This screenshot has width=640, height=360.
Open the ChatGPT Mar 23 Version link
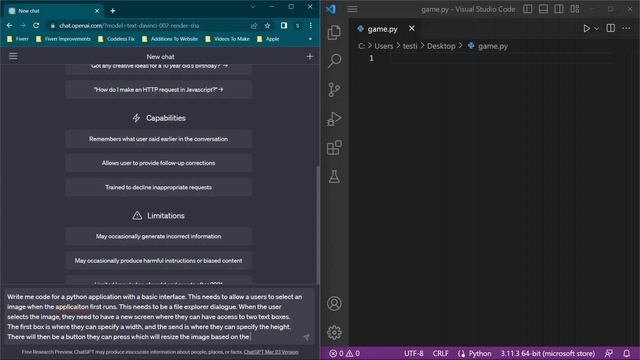tap(271, 352)
